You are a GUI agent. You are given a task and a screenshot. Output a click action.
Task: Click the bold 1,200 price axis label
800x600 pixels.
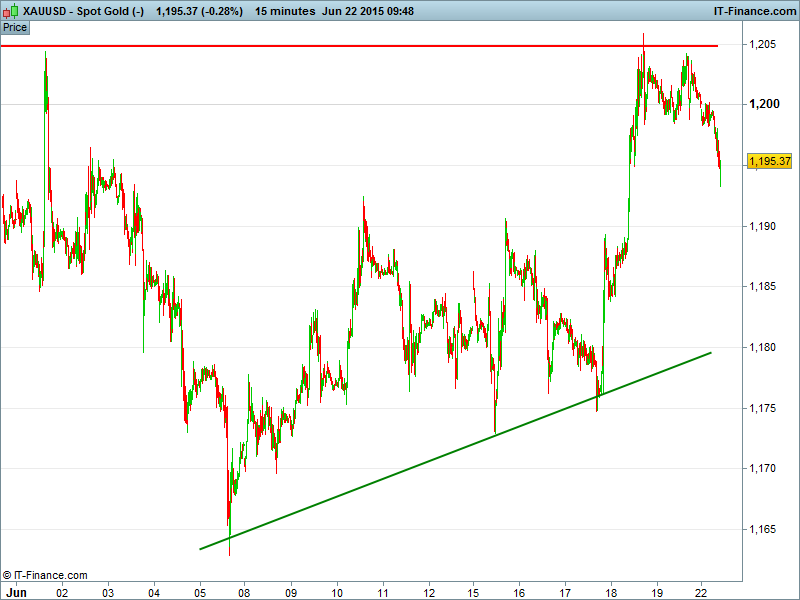[763, 104]
